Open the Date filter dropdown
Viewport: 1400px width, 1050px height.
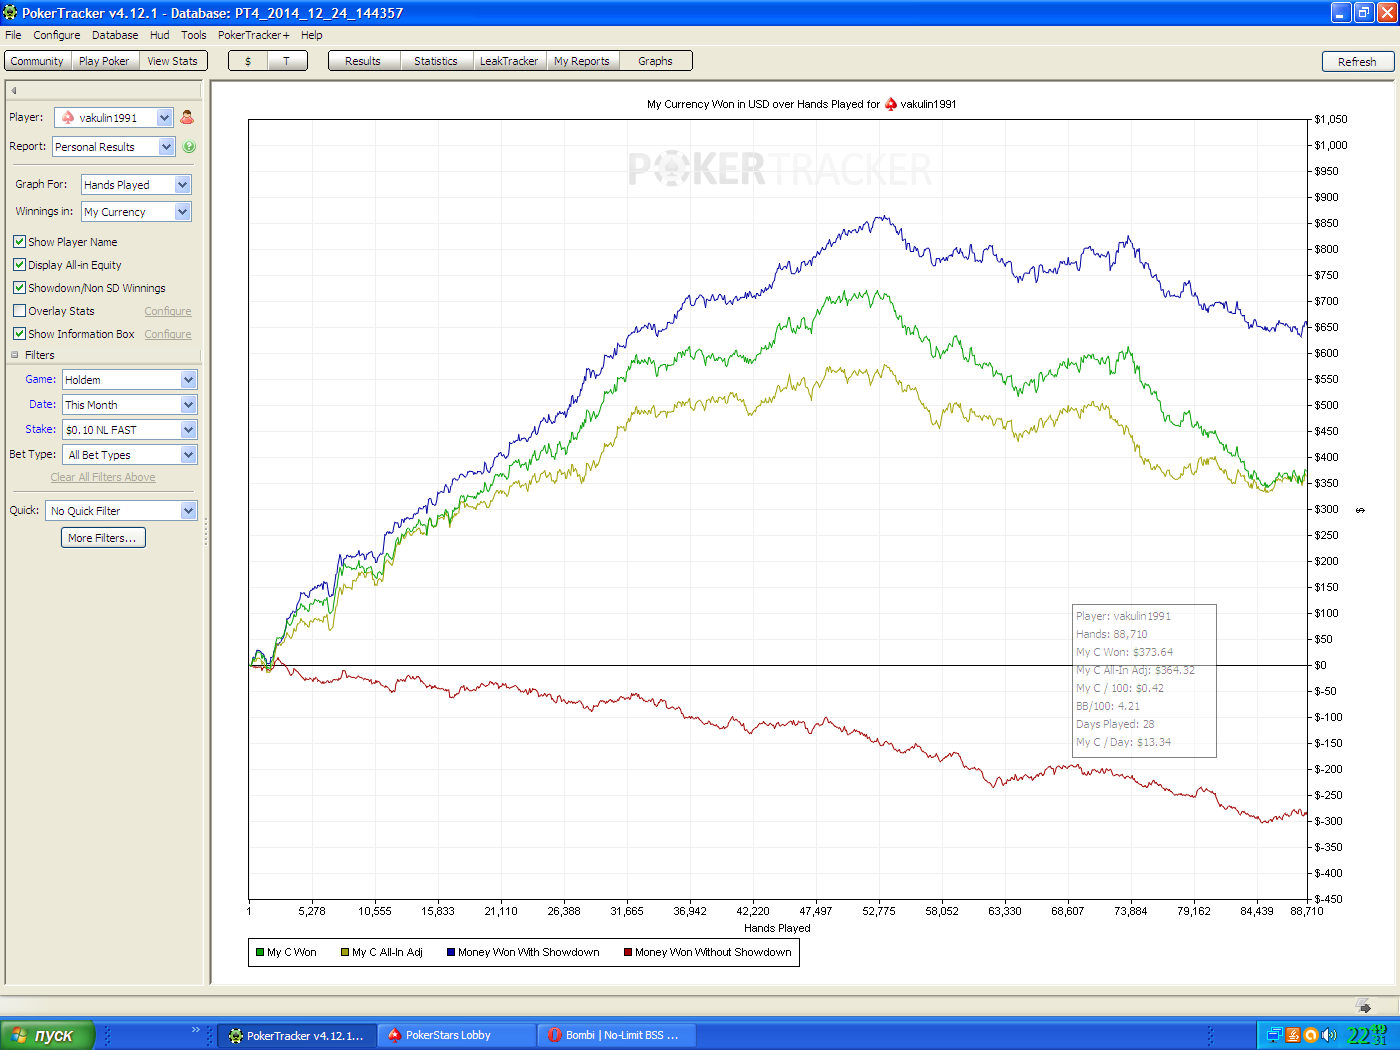click(130, 405)
